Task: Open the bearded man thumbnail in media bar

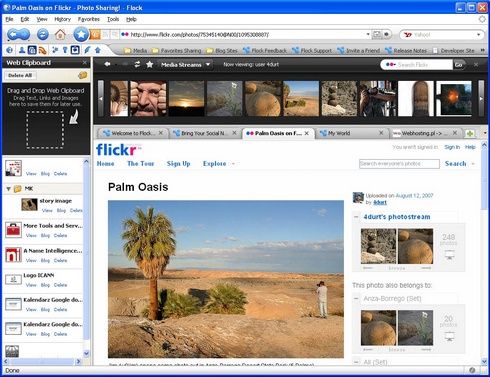Action: 148,99
